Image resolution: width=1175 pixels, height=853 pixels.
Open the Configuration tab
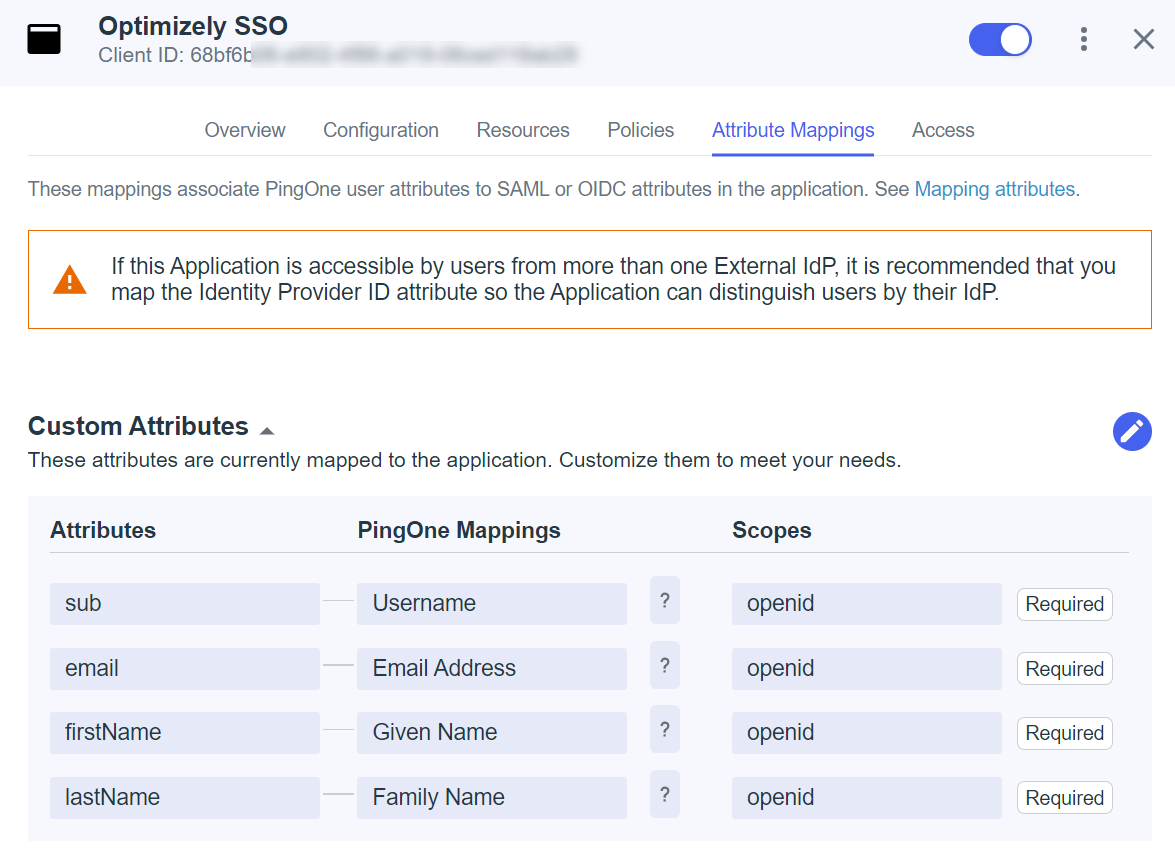coord(381,130)
